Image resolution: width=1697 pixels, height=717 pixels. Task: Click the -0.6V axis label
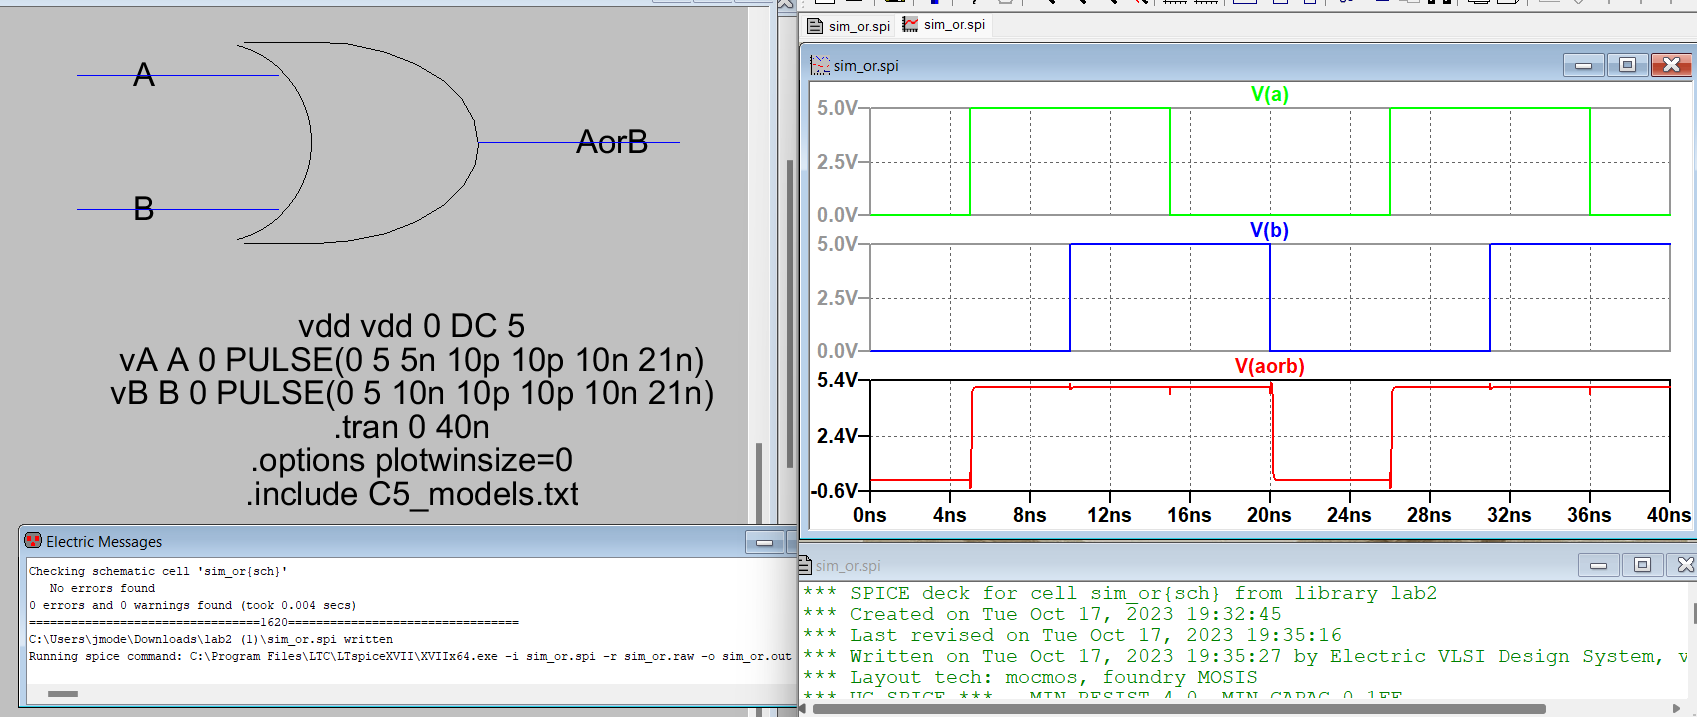point(835,491)
